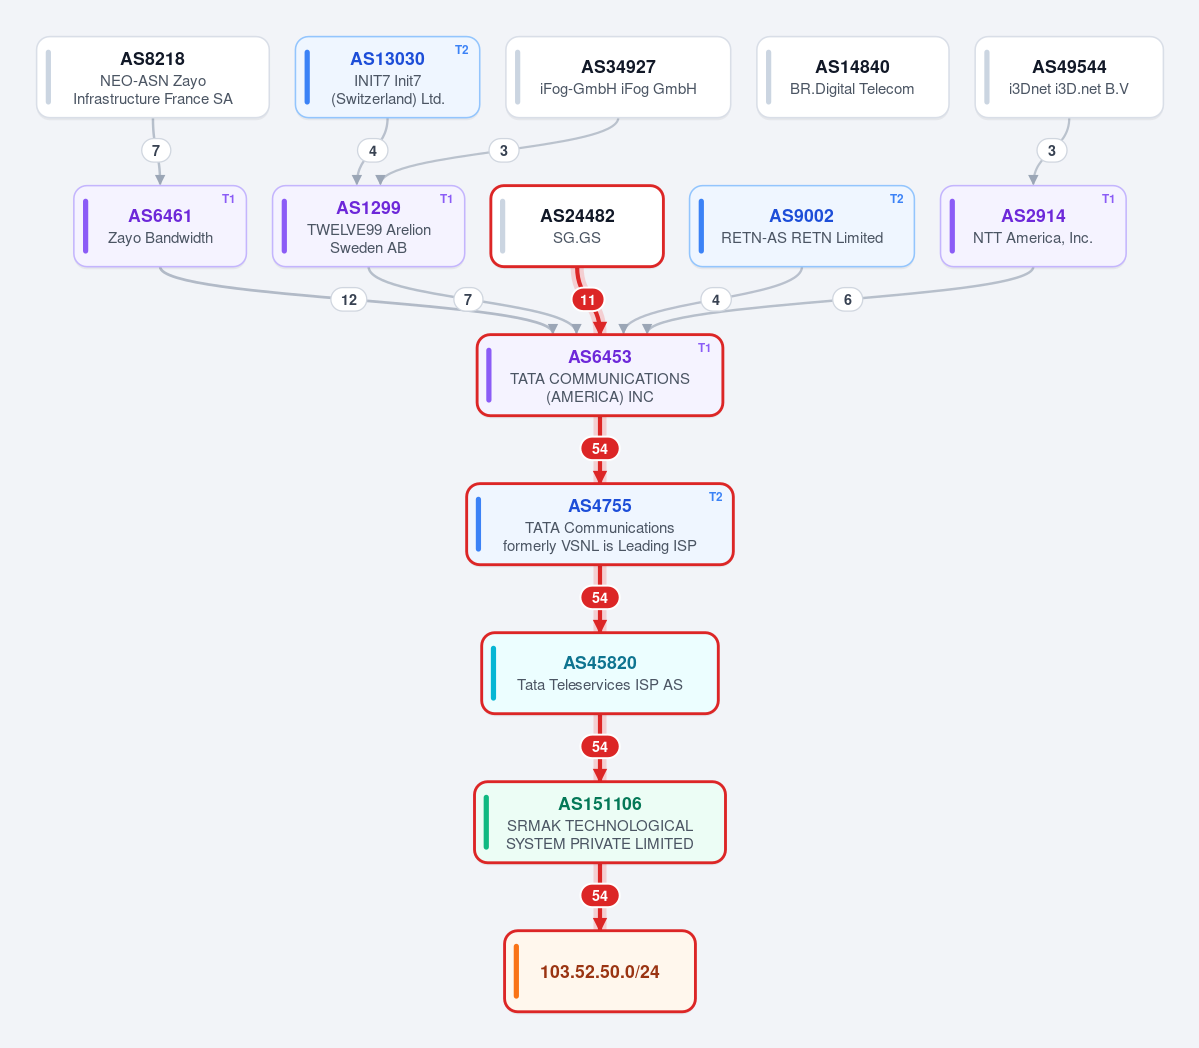The width and height of the screenshot is (1199, 1048).
Task: Click the AS151106 SRMAK Technological node
Action: click(600, 823)
